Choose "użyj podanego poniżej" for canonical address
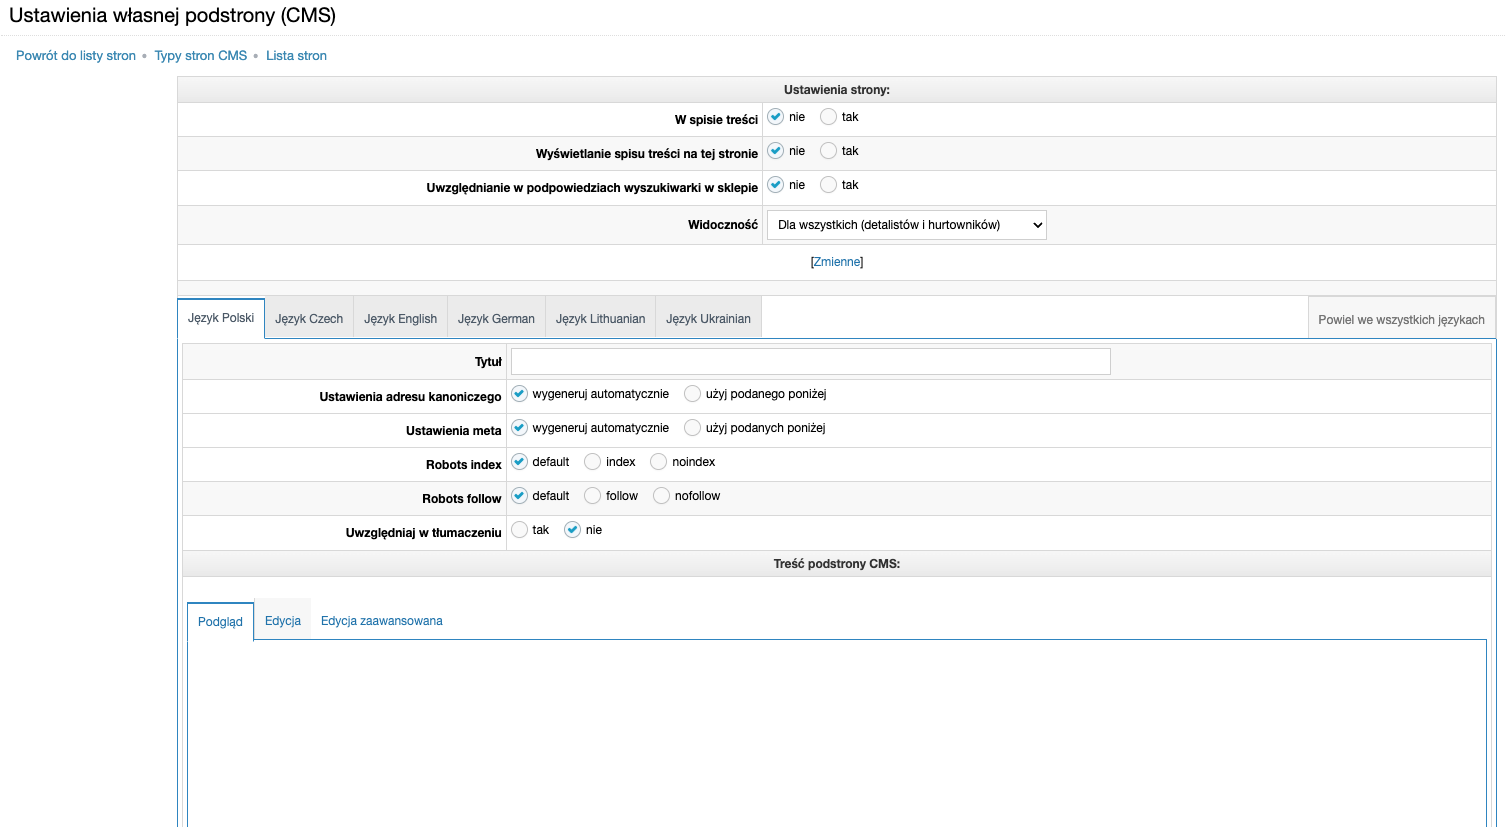Image resolution: width=1506 pixels, height=827 pixels. pyautogui.click(x=692, y=394)
